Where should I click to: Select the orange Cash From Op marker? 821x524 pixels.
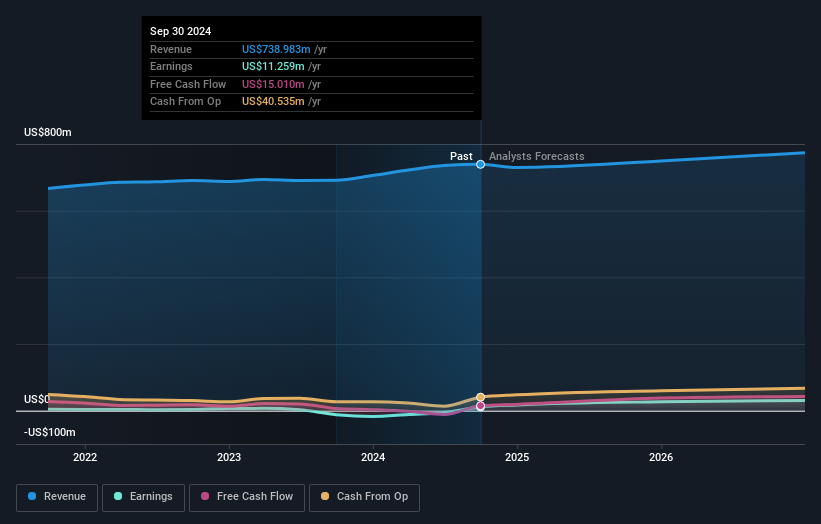[480, 397]
